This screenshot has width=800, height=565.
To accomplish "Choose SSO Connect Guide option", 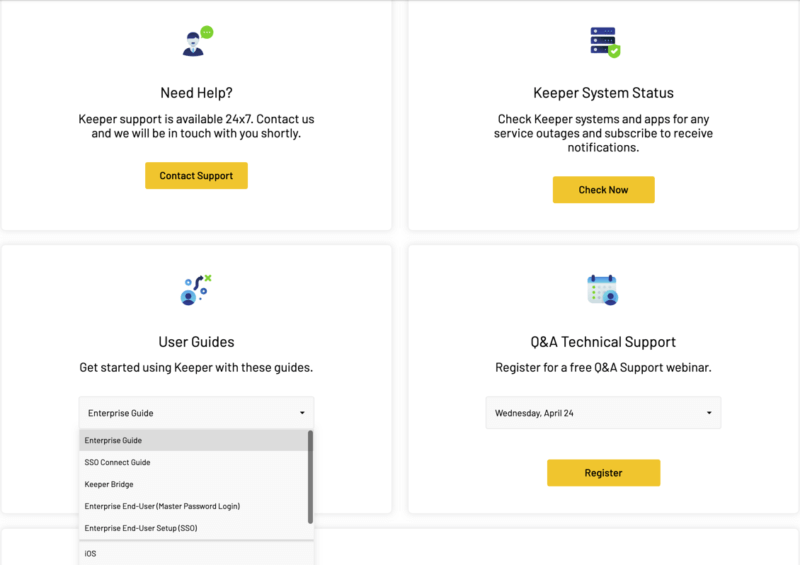I will coord(193,462).
